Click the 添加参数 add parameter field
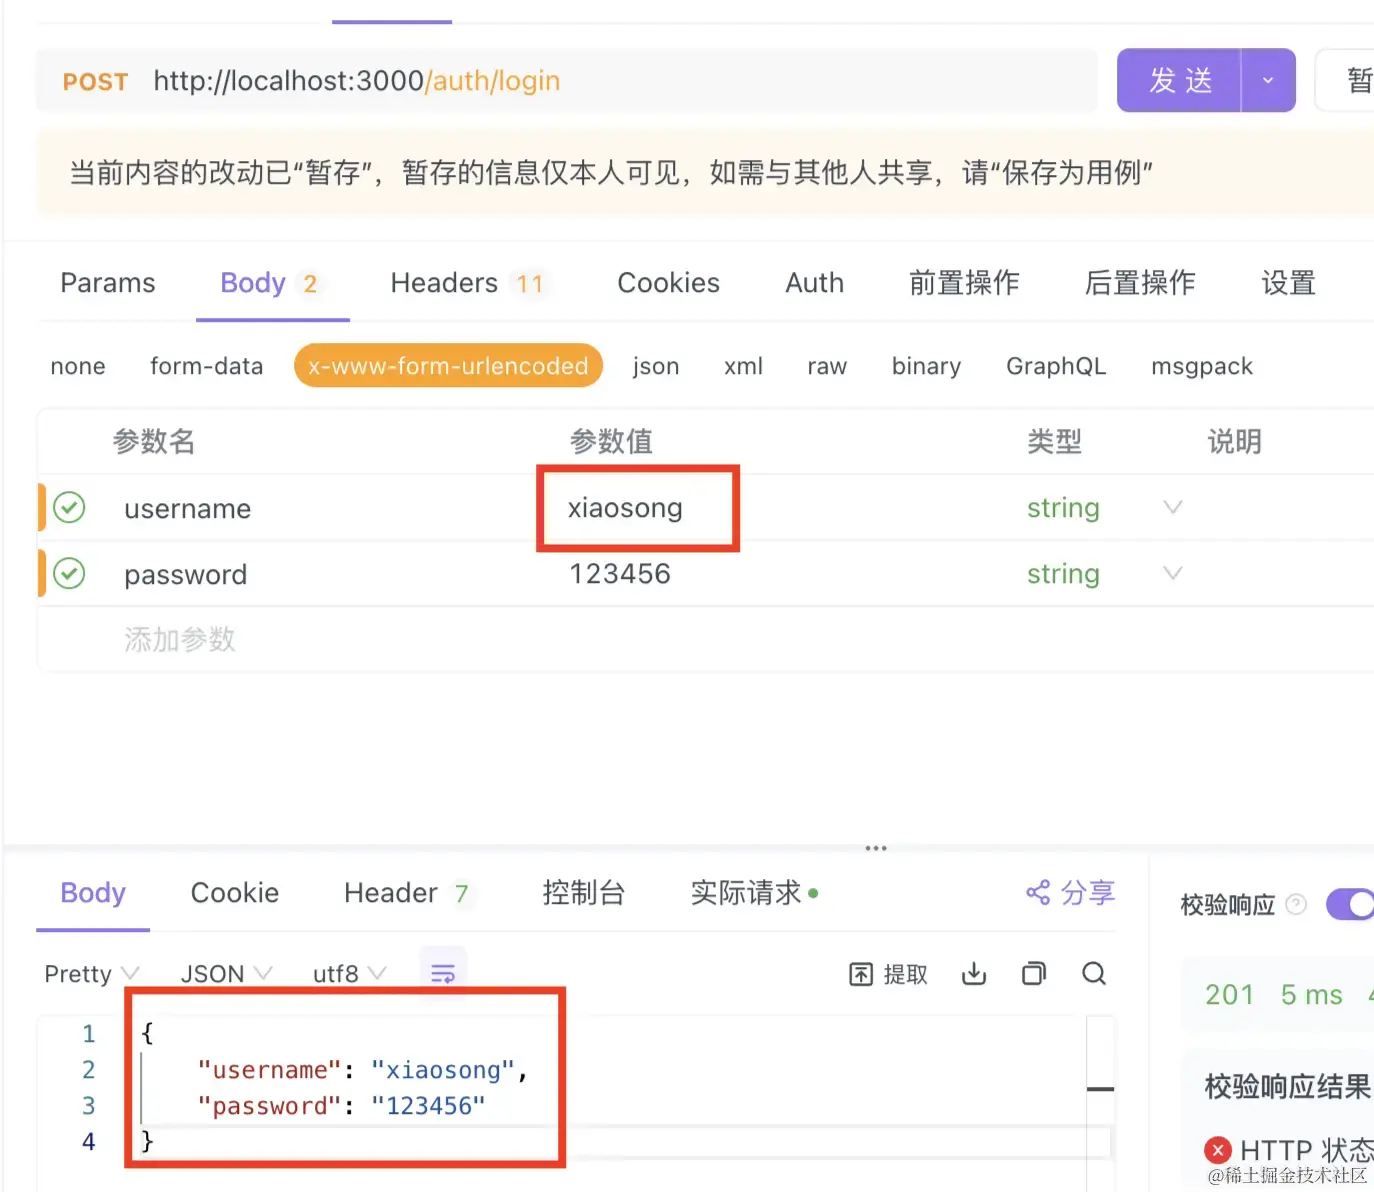 point(180,639)
